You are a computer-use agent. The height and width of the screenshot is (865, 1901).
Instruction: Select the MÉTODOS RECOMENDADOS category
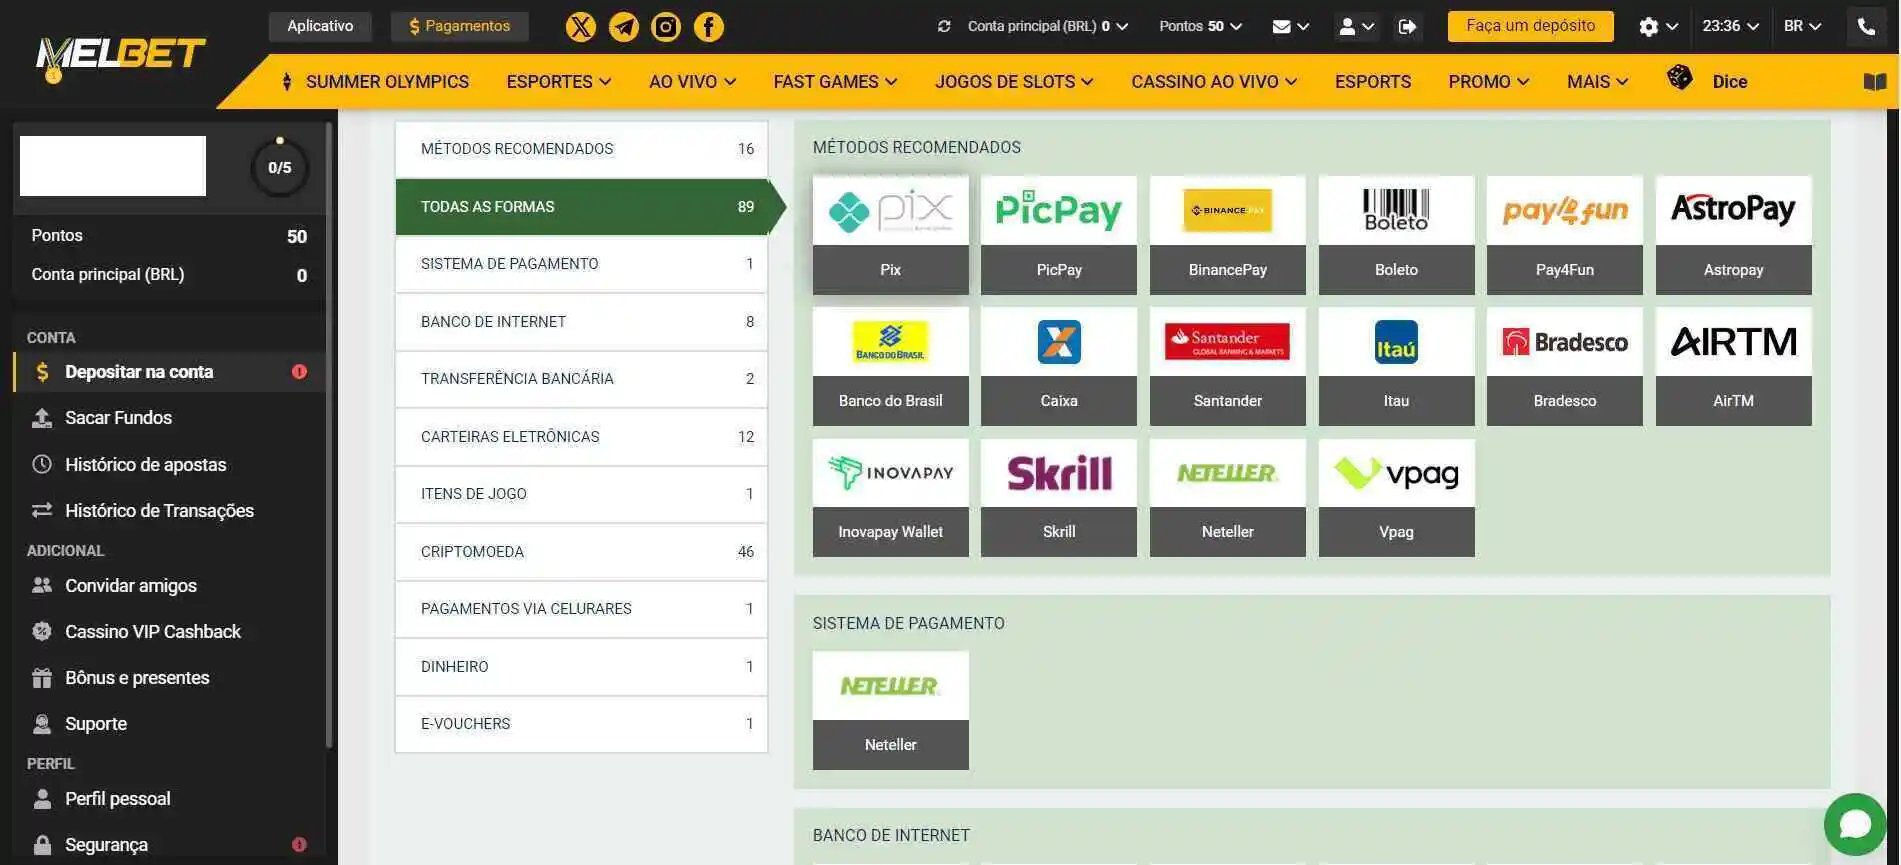tap(581, 149)
